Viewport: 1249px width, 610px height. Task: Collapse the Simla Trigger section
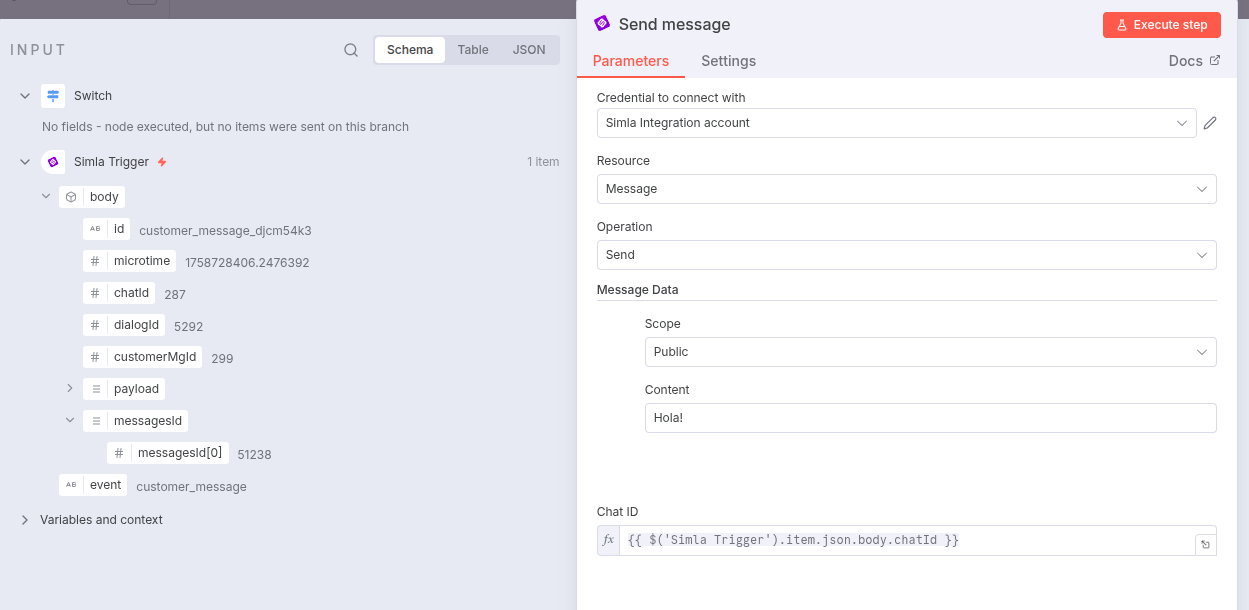point(25,162)
